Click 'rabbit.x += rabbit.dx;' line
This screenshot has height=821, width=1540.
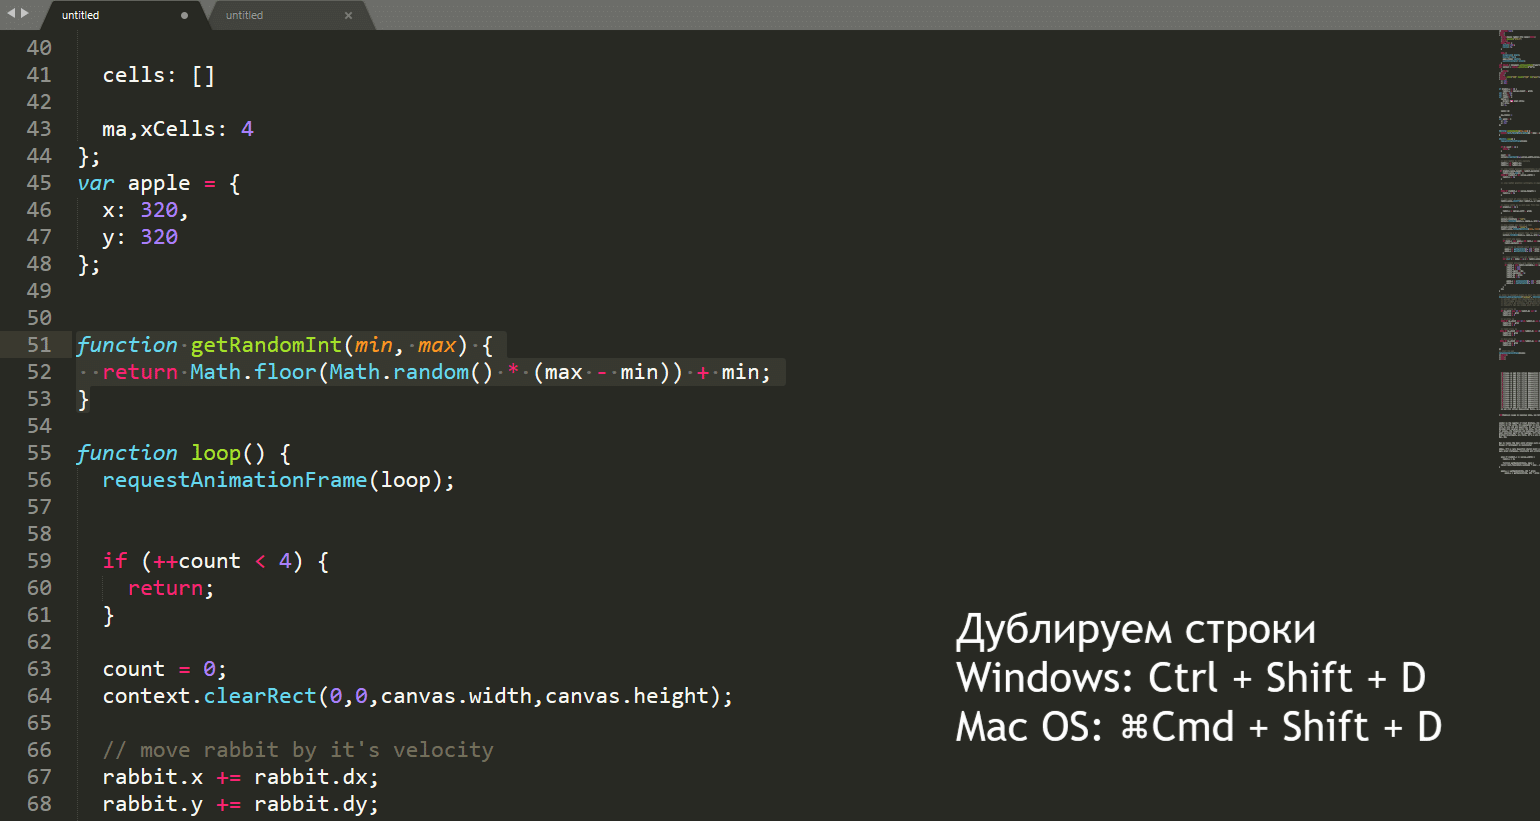click(241, 777)
